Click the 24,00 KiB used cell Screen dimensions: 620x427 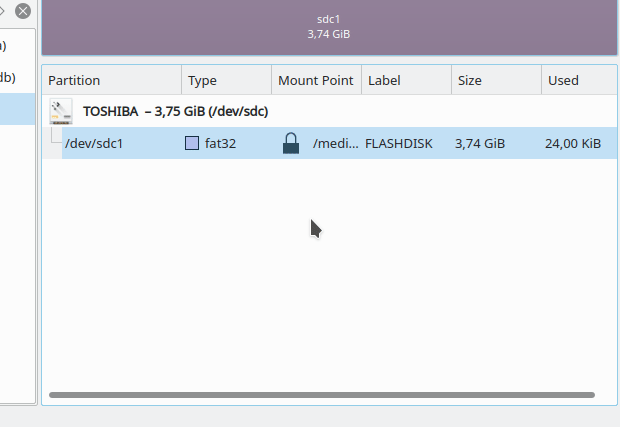click(x=572, y=144)
